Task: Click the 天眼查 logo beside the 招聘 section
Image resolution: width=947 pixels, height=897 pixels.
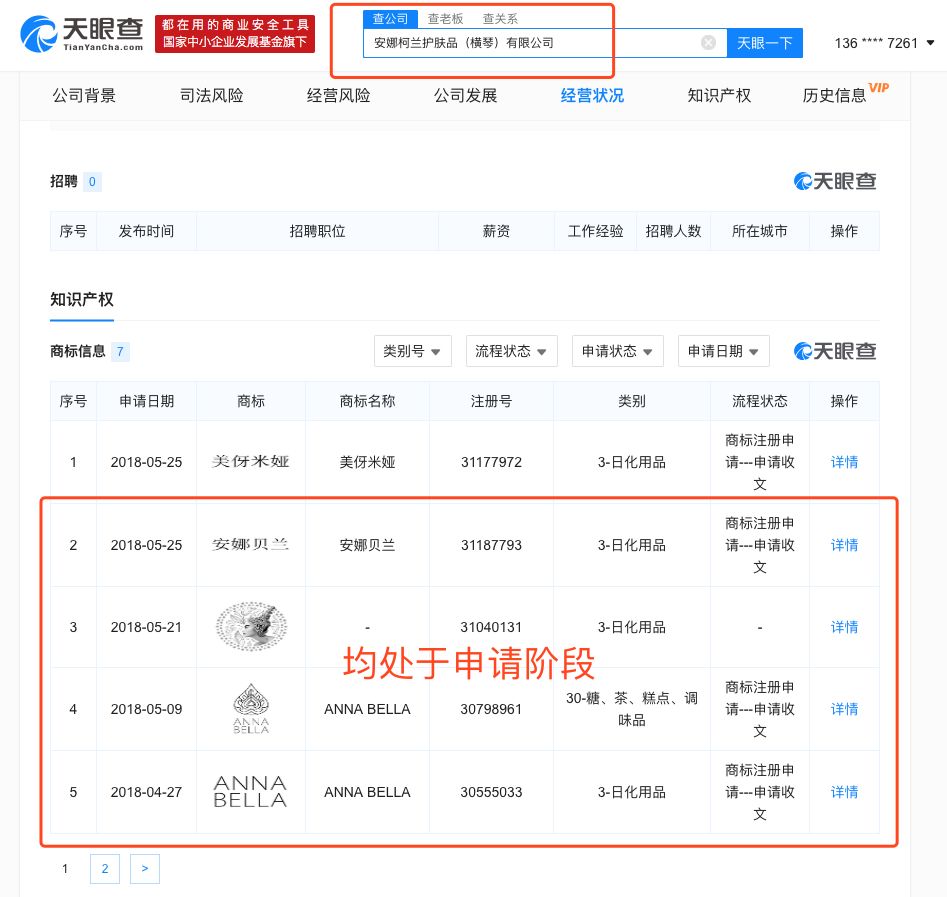Action: coord(834,181)
